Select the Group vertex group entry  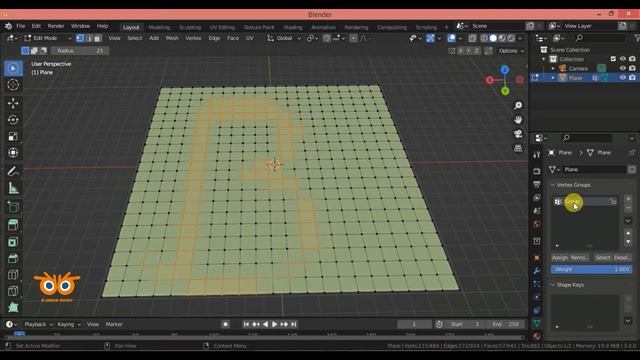(586, 202)
